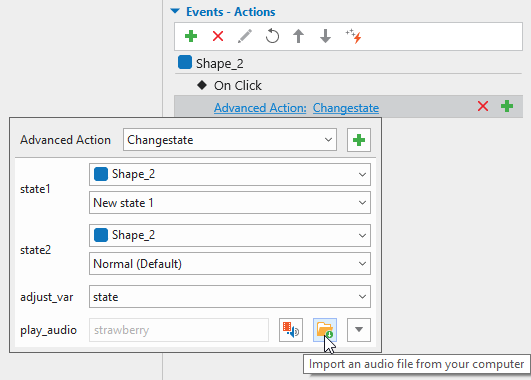Choose audio from project resources icon
Screen dimensions: 531x380
pos(291,330)
